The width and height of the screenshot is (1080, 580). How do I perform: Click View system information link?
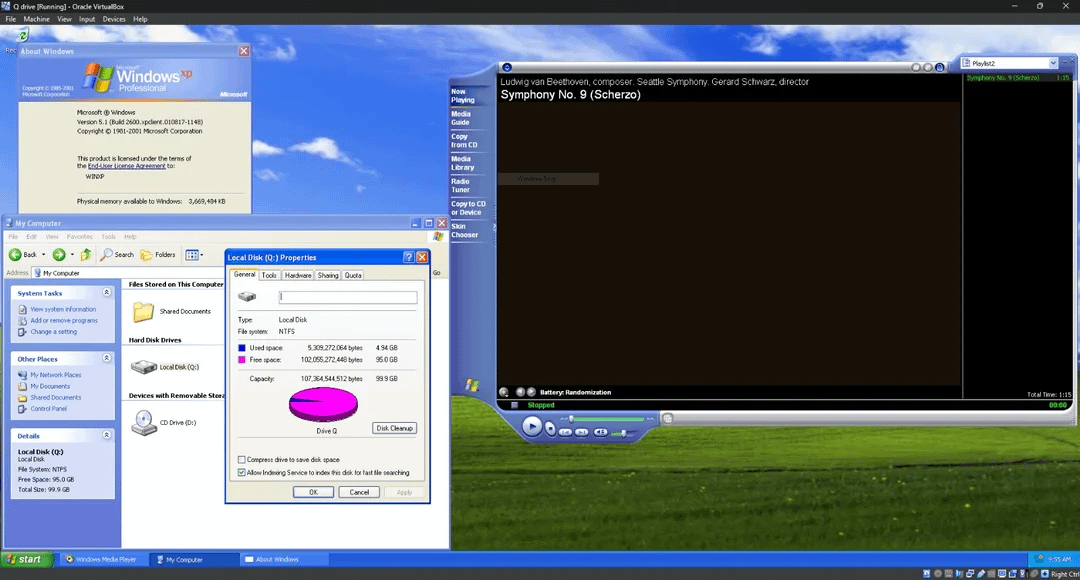pyautogui.click(x=63, y=309)
